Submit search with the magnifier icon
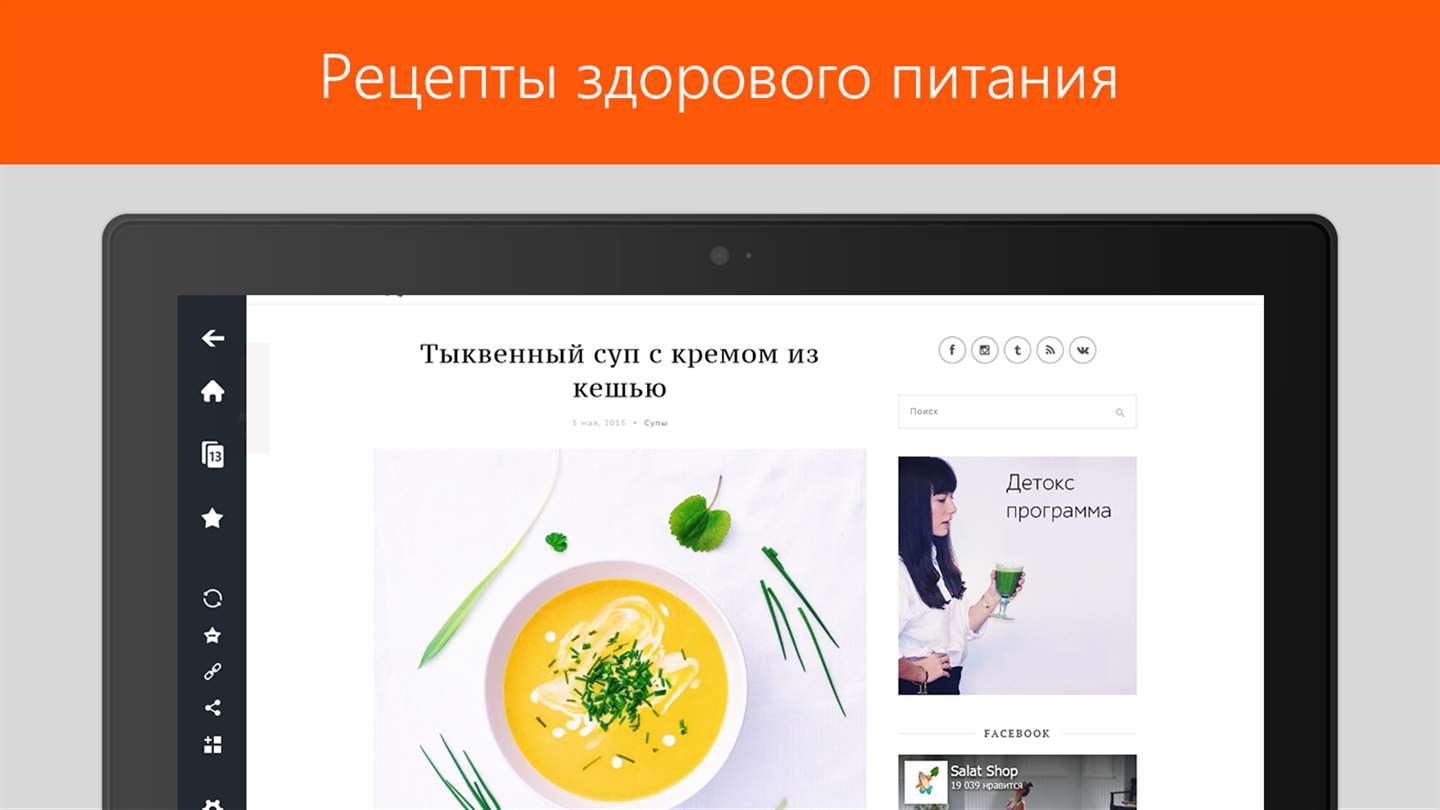Screen dimensions: 1440x810 1120,412
